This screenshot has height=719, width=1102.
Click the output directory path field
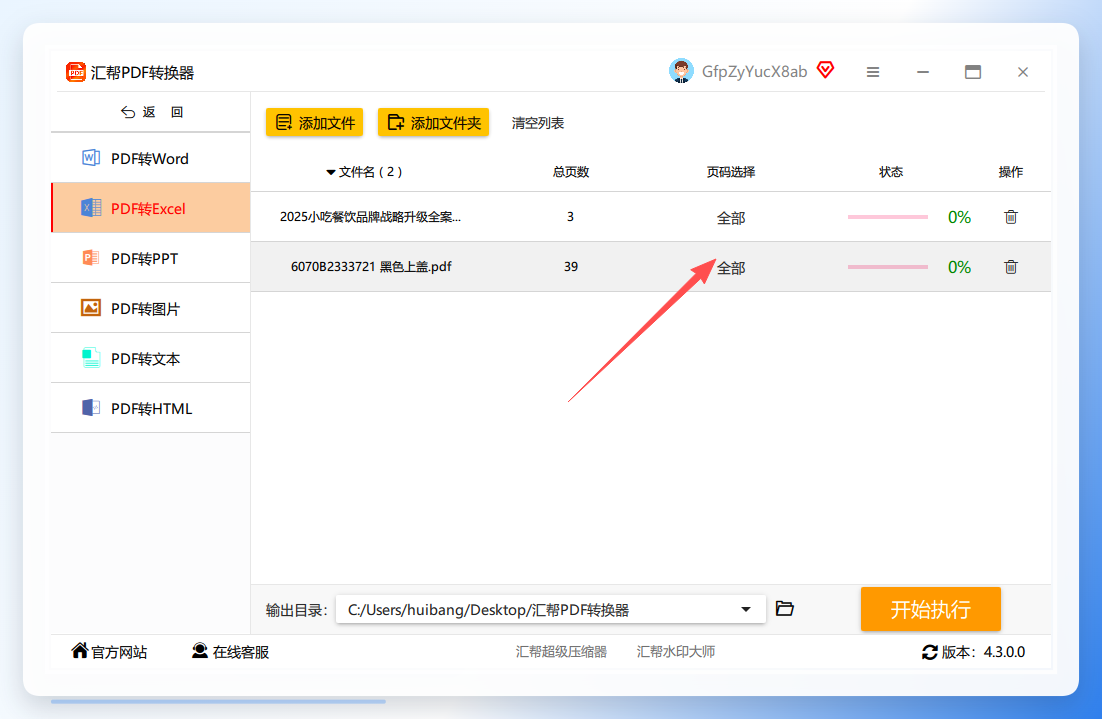(x=550, y=609)
